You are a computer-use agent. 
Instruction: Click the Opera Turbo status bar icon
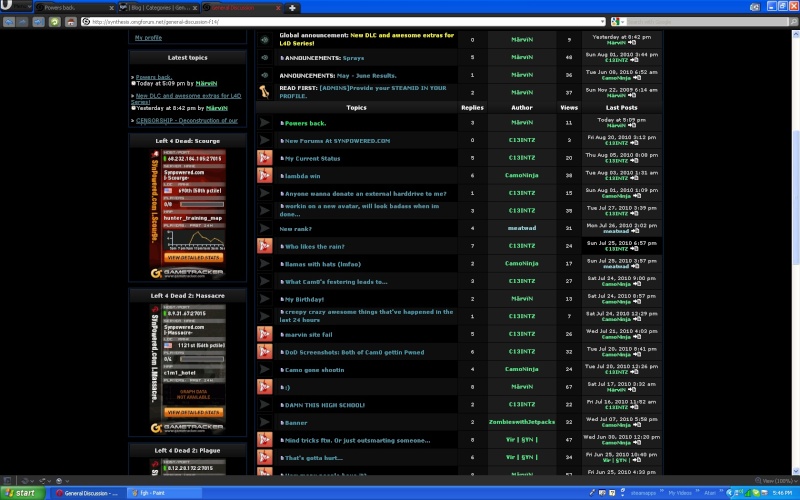pos(59,481)
